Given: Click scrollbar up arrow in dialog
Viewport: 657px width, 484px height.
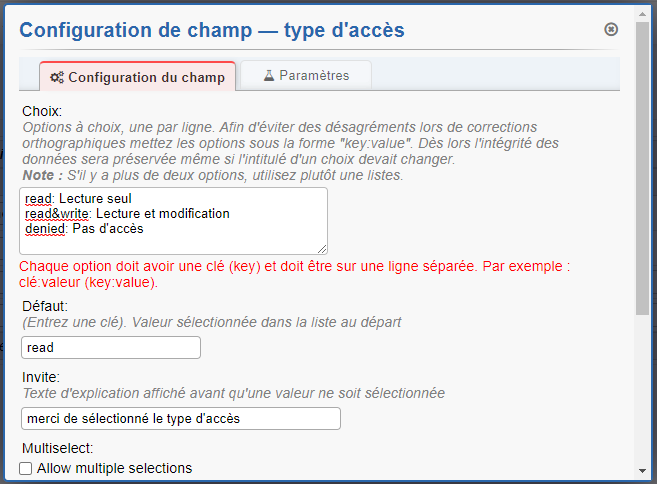Looking at the screenshot, I should point(641,16).
